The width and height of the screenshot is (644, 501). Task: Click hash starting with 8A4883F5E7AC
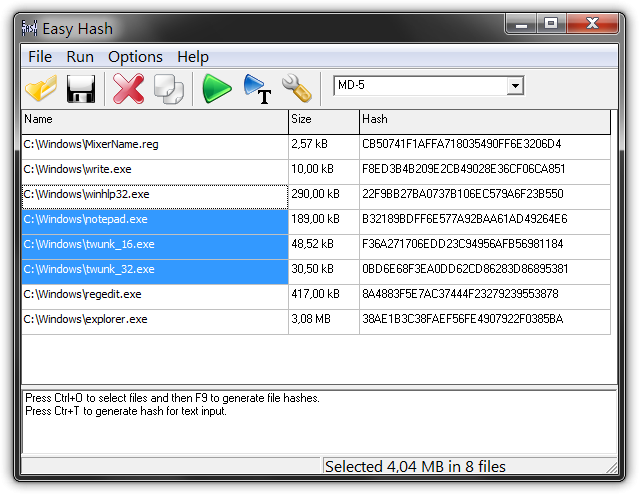coord(485,297)
